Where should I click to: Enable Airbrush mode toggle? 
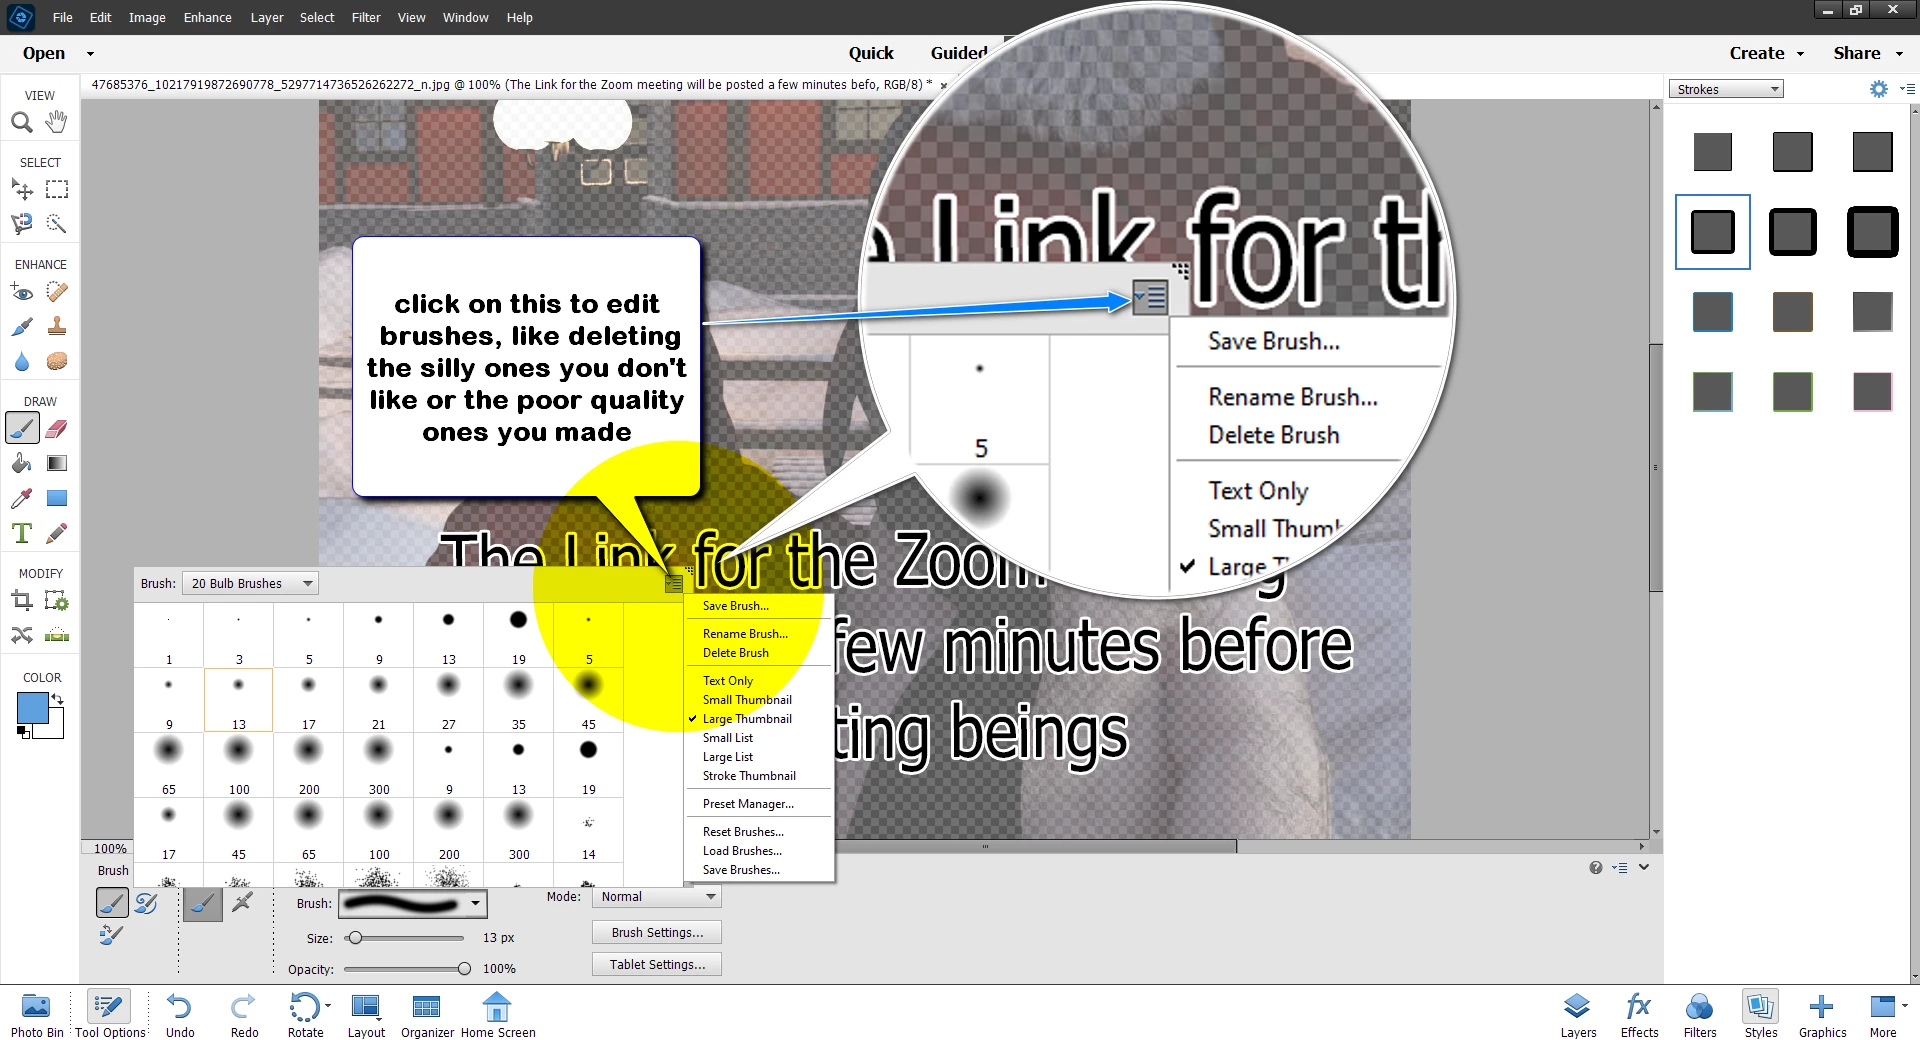point(242,903)
